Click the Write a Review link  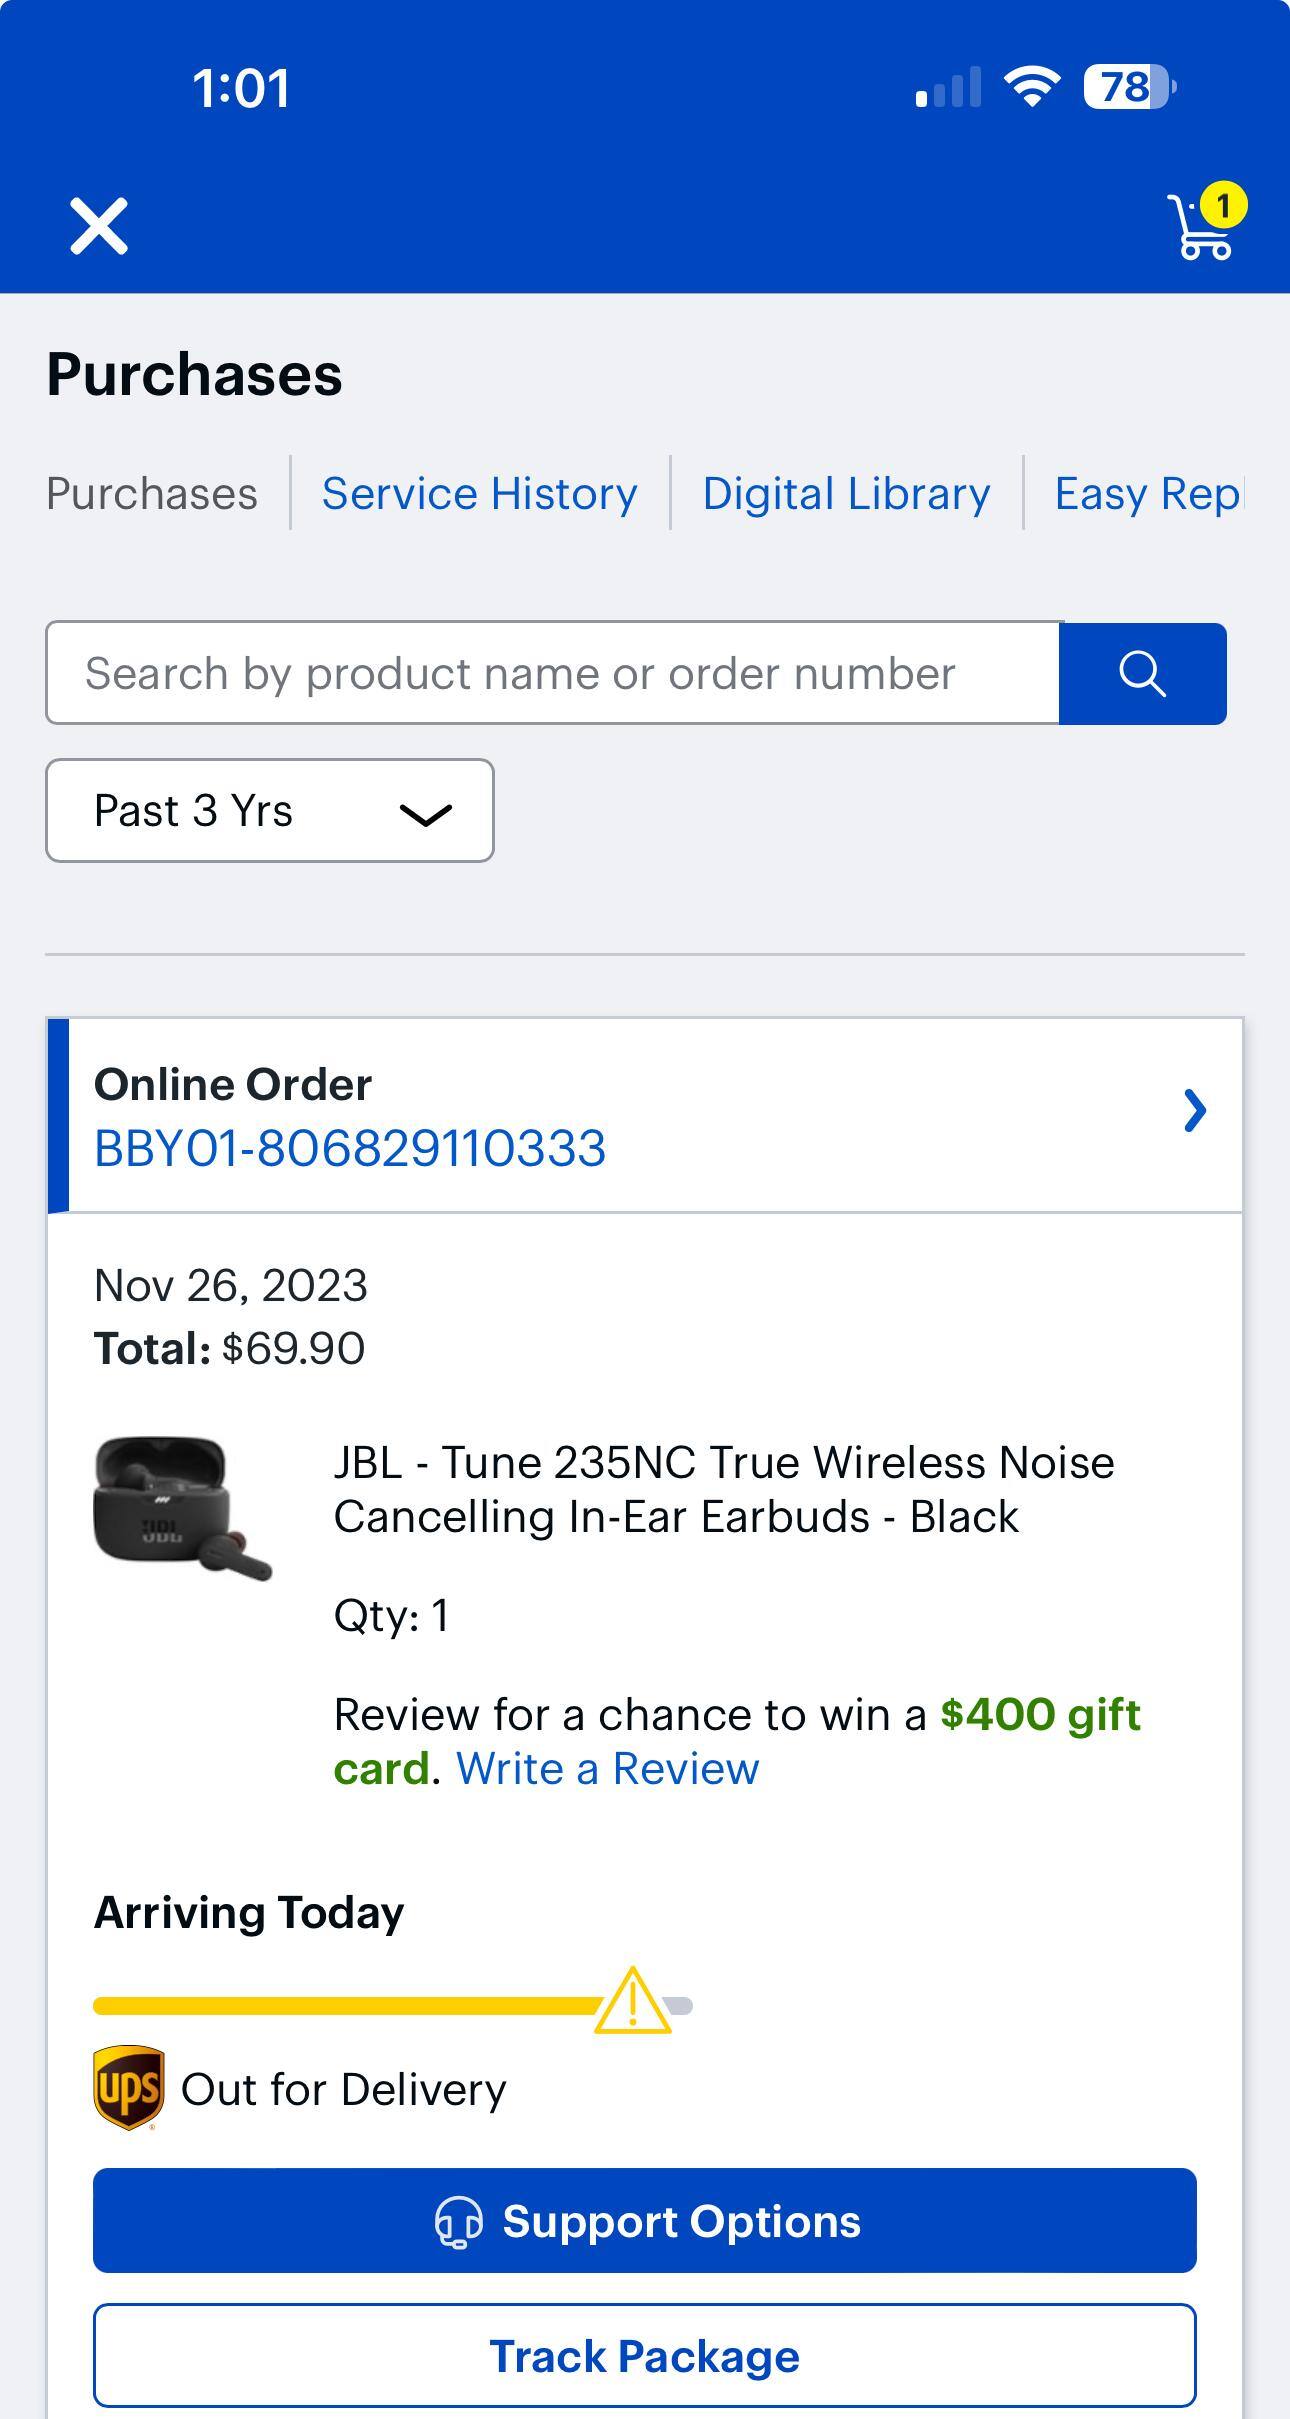click(607, 1768)
